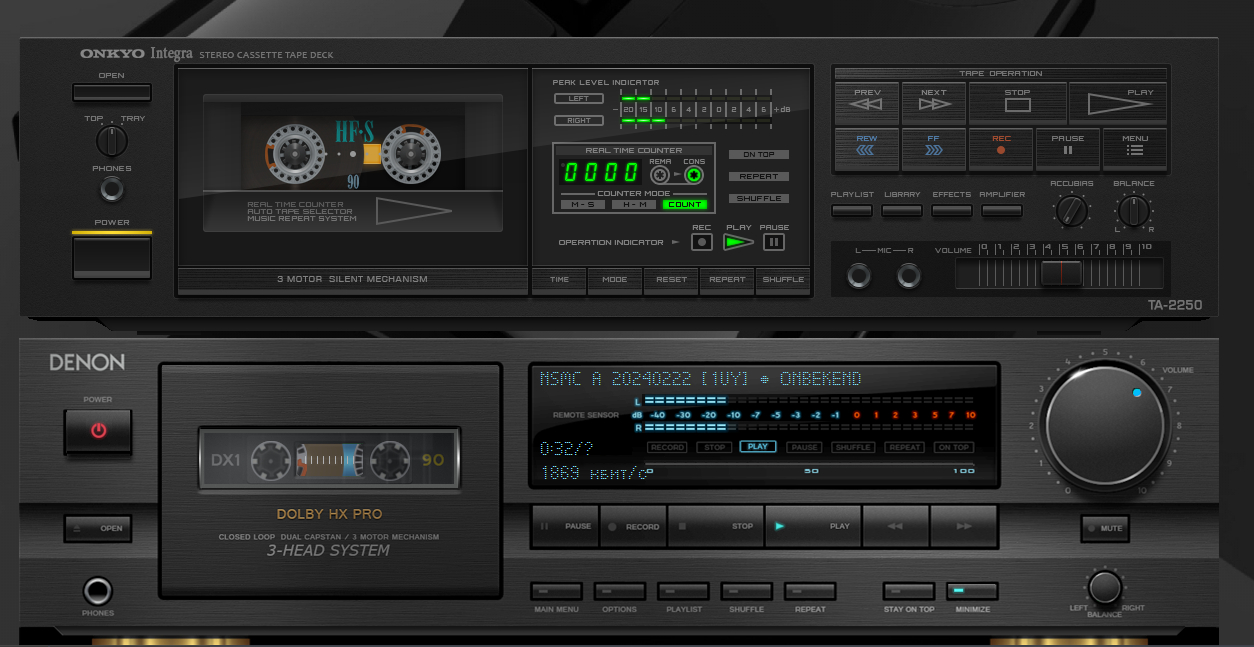Click the Onkyo OPEN button

[112, 92]
